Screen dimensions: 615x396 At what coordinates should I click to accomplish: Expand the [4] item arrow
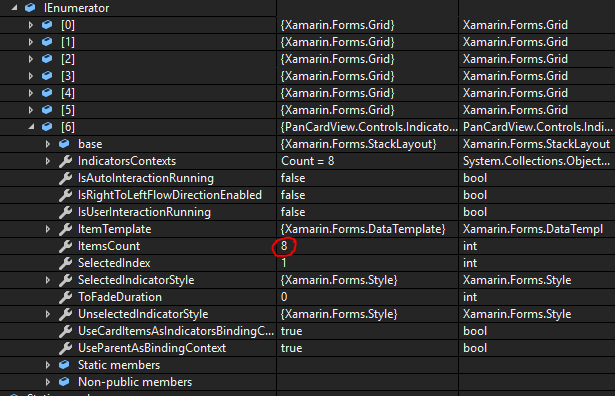(31, 93)
